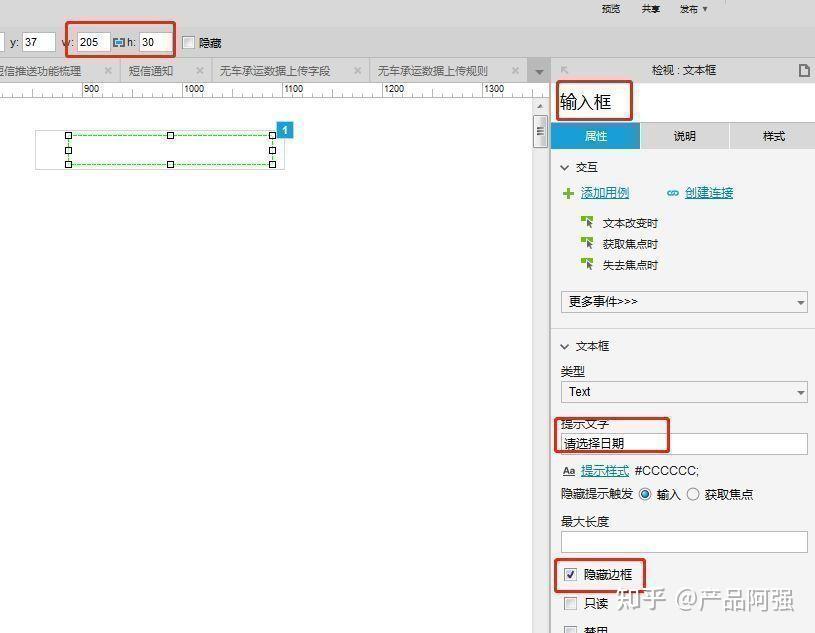Select the 获取焦点 radio button
This screenshot has width=815, height=633.
tap(693, 494)
